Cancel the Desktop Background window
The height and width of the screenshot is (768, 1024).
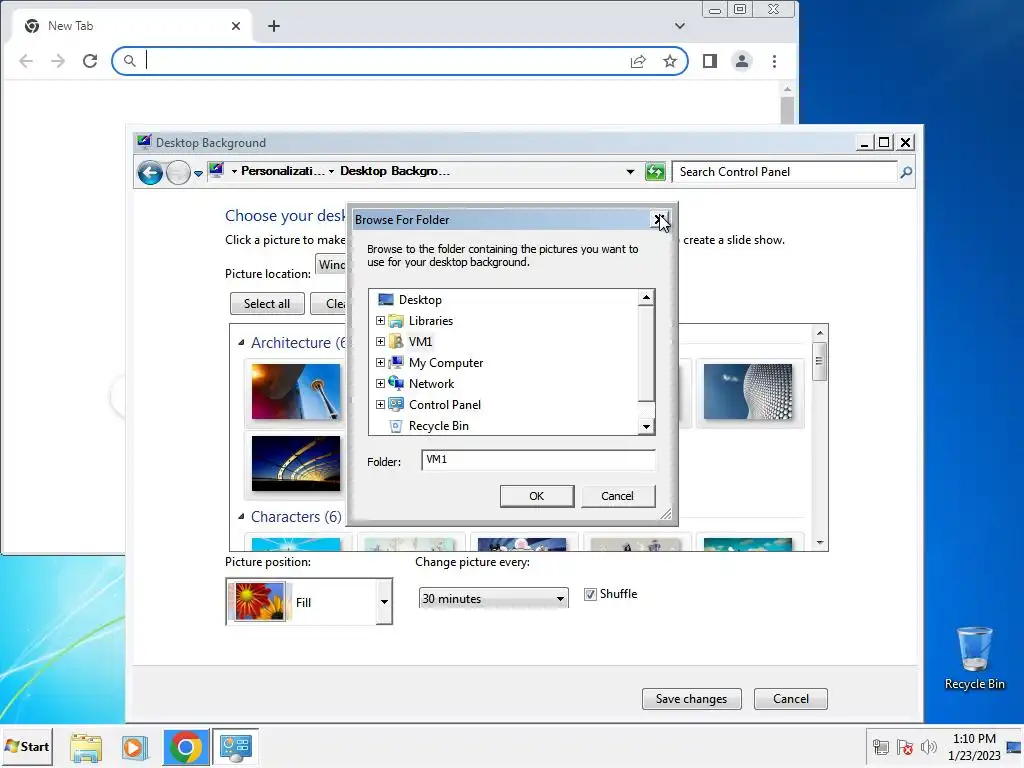pyautogui.click(x=790, y=699)
